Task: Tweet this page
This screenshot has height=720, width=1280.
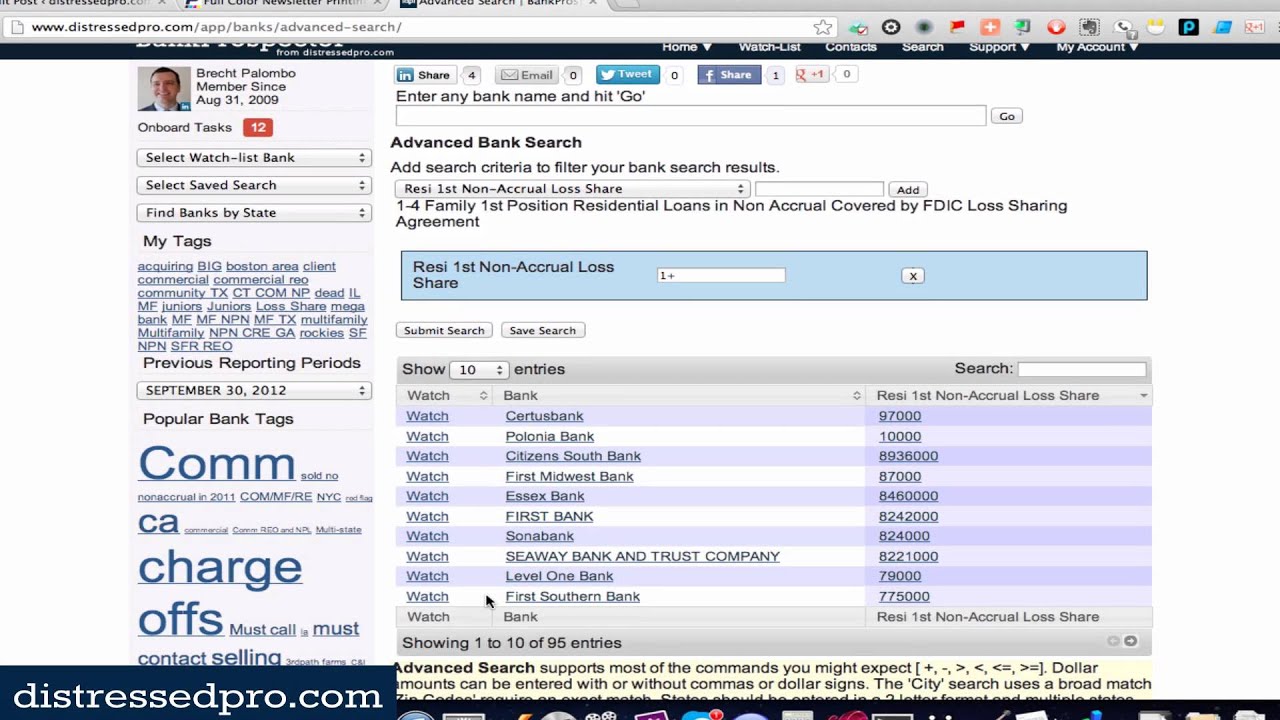Action: pos(627,74)
